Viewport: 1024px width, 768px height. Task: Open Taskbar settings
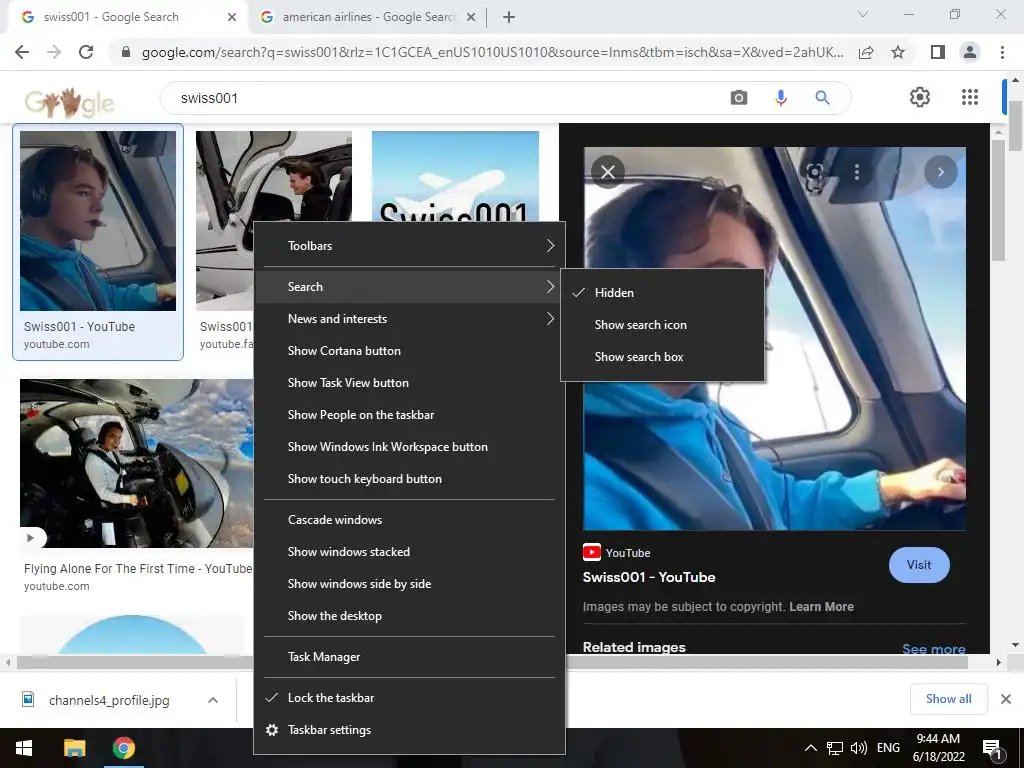(409, 729)
